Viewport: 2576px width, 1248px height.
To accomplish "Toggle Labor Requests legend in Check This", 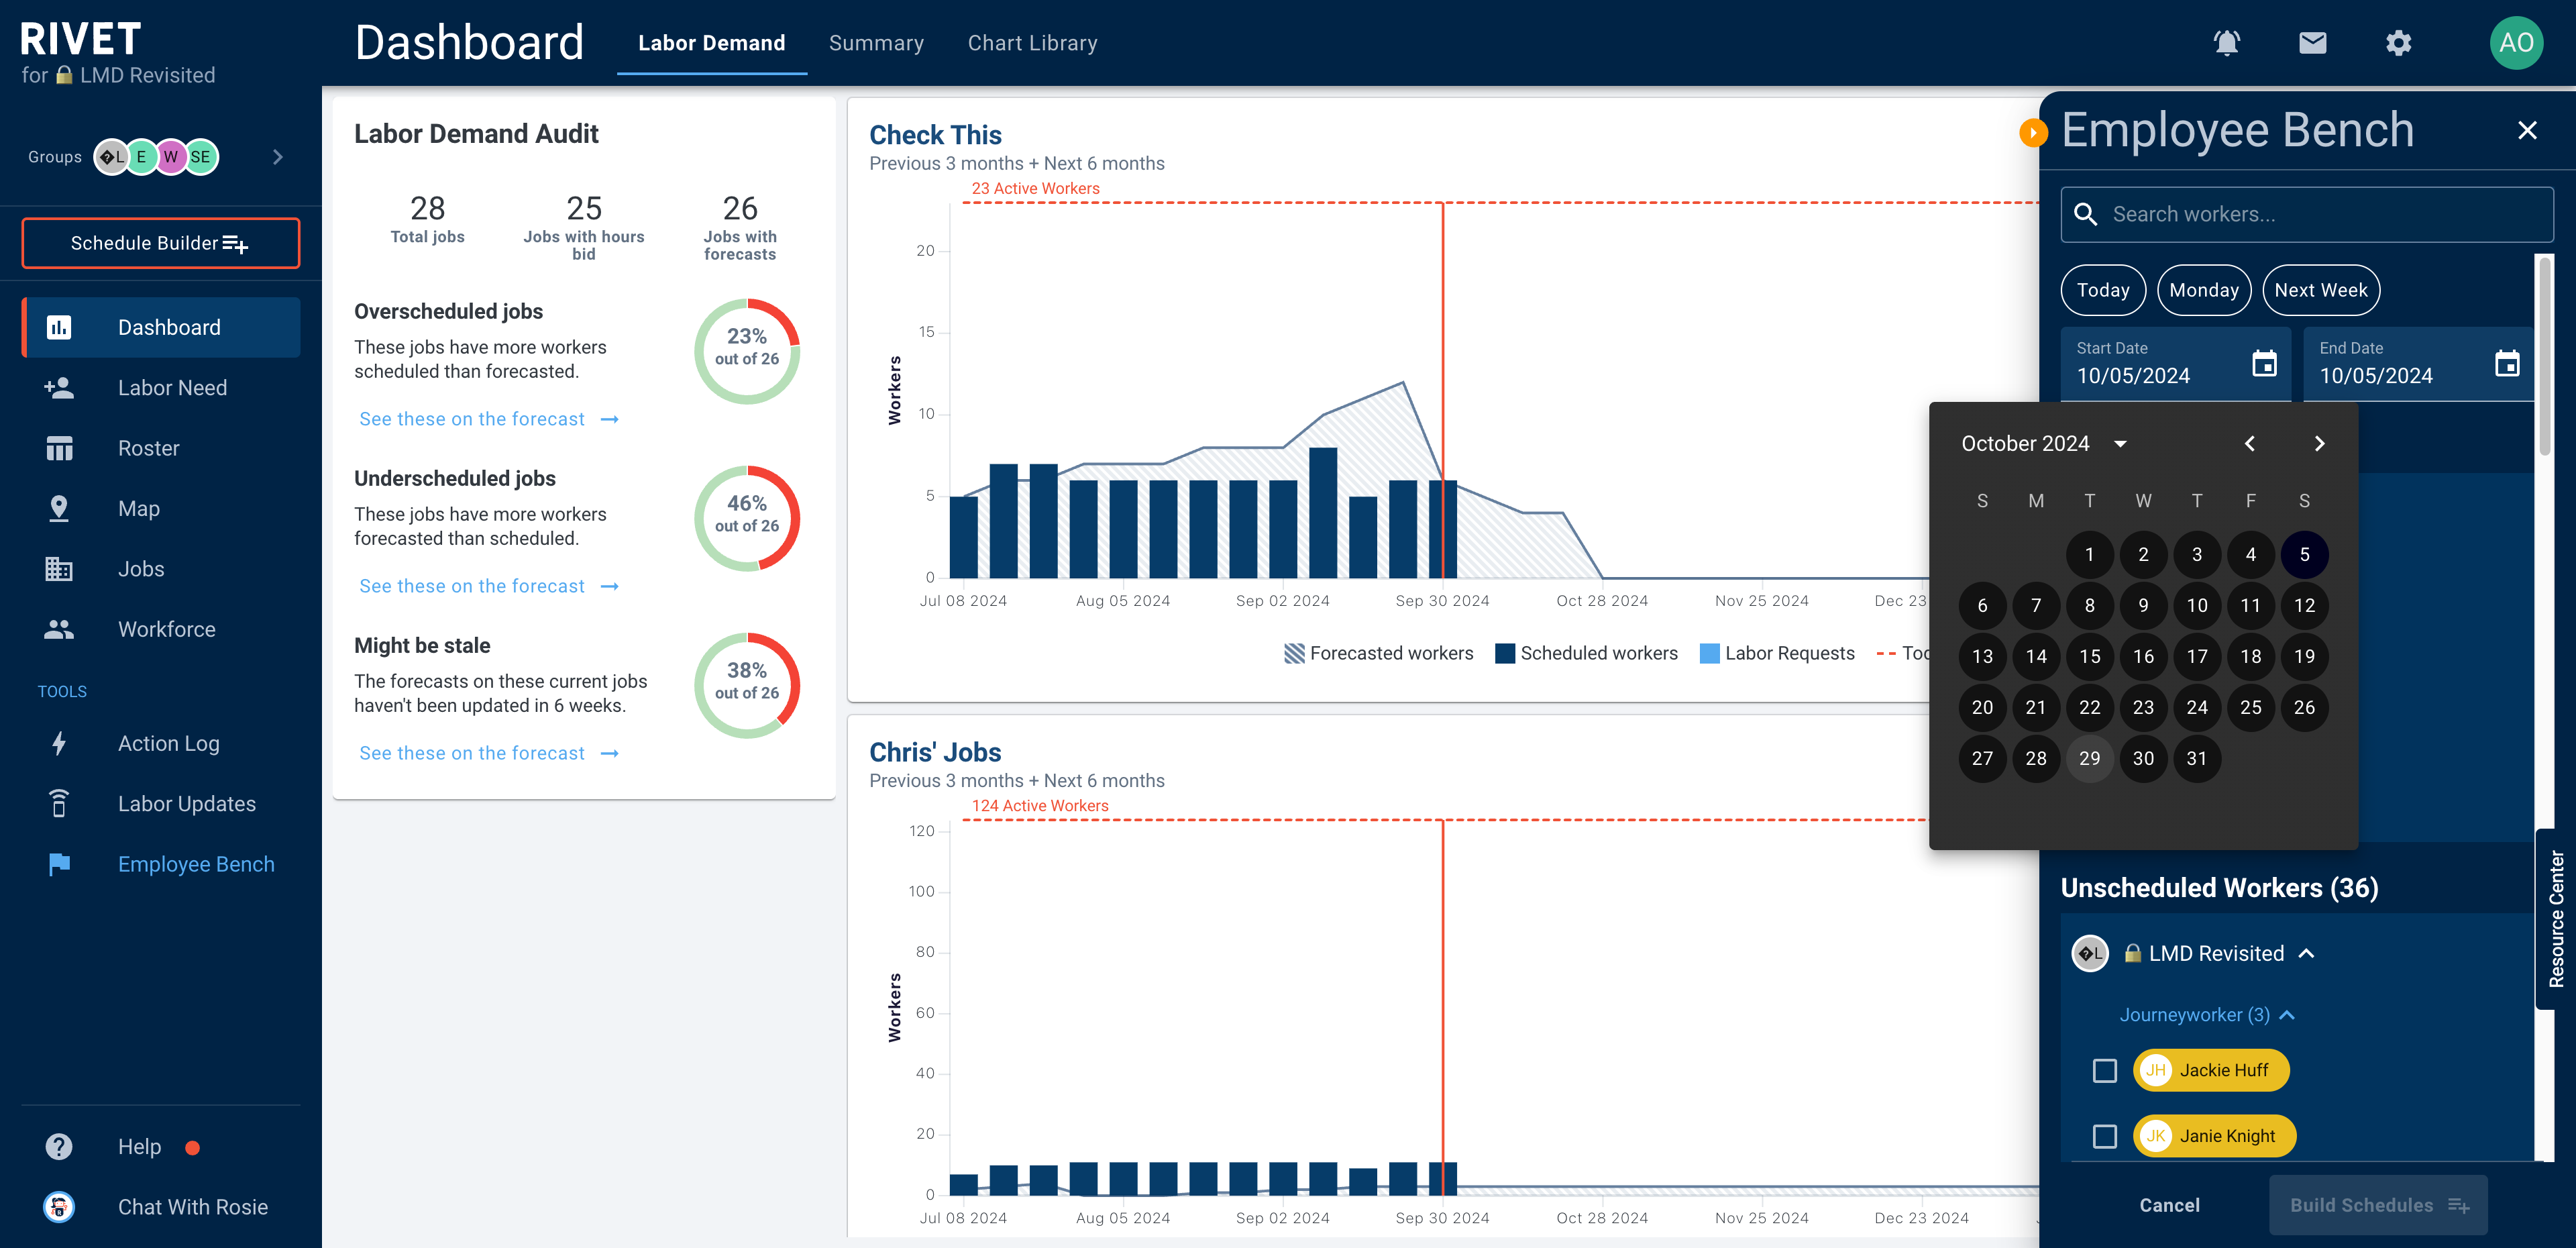I will pyautogui.click(x=1777, y=653).
